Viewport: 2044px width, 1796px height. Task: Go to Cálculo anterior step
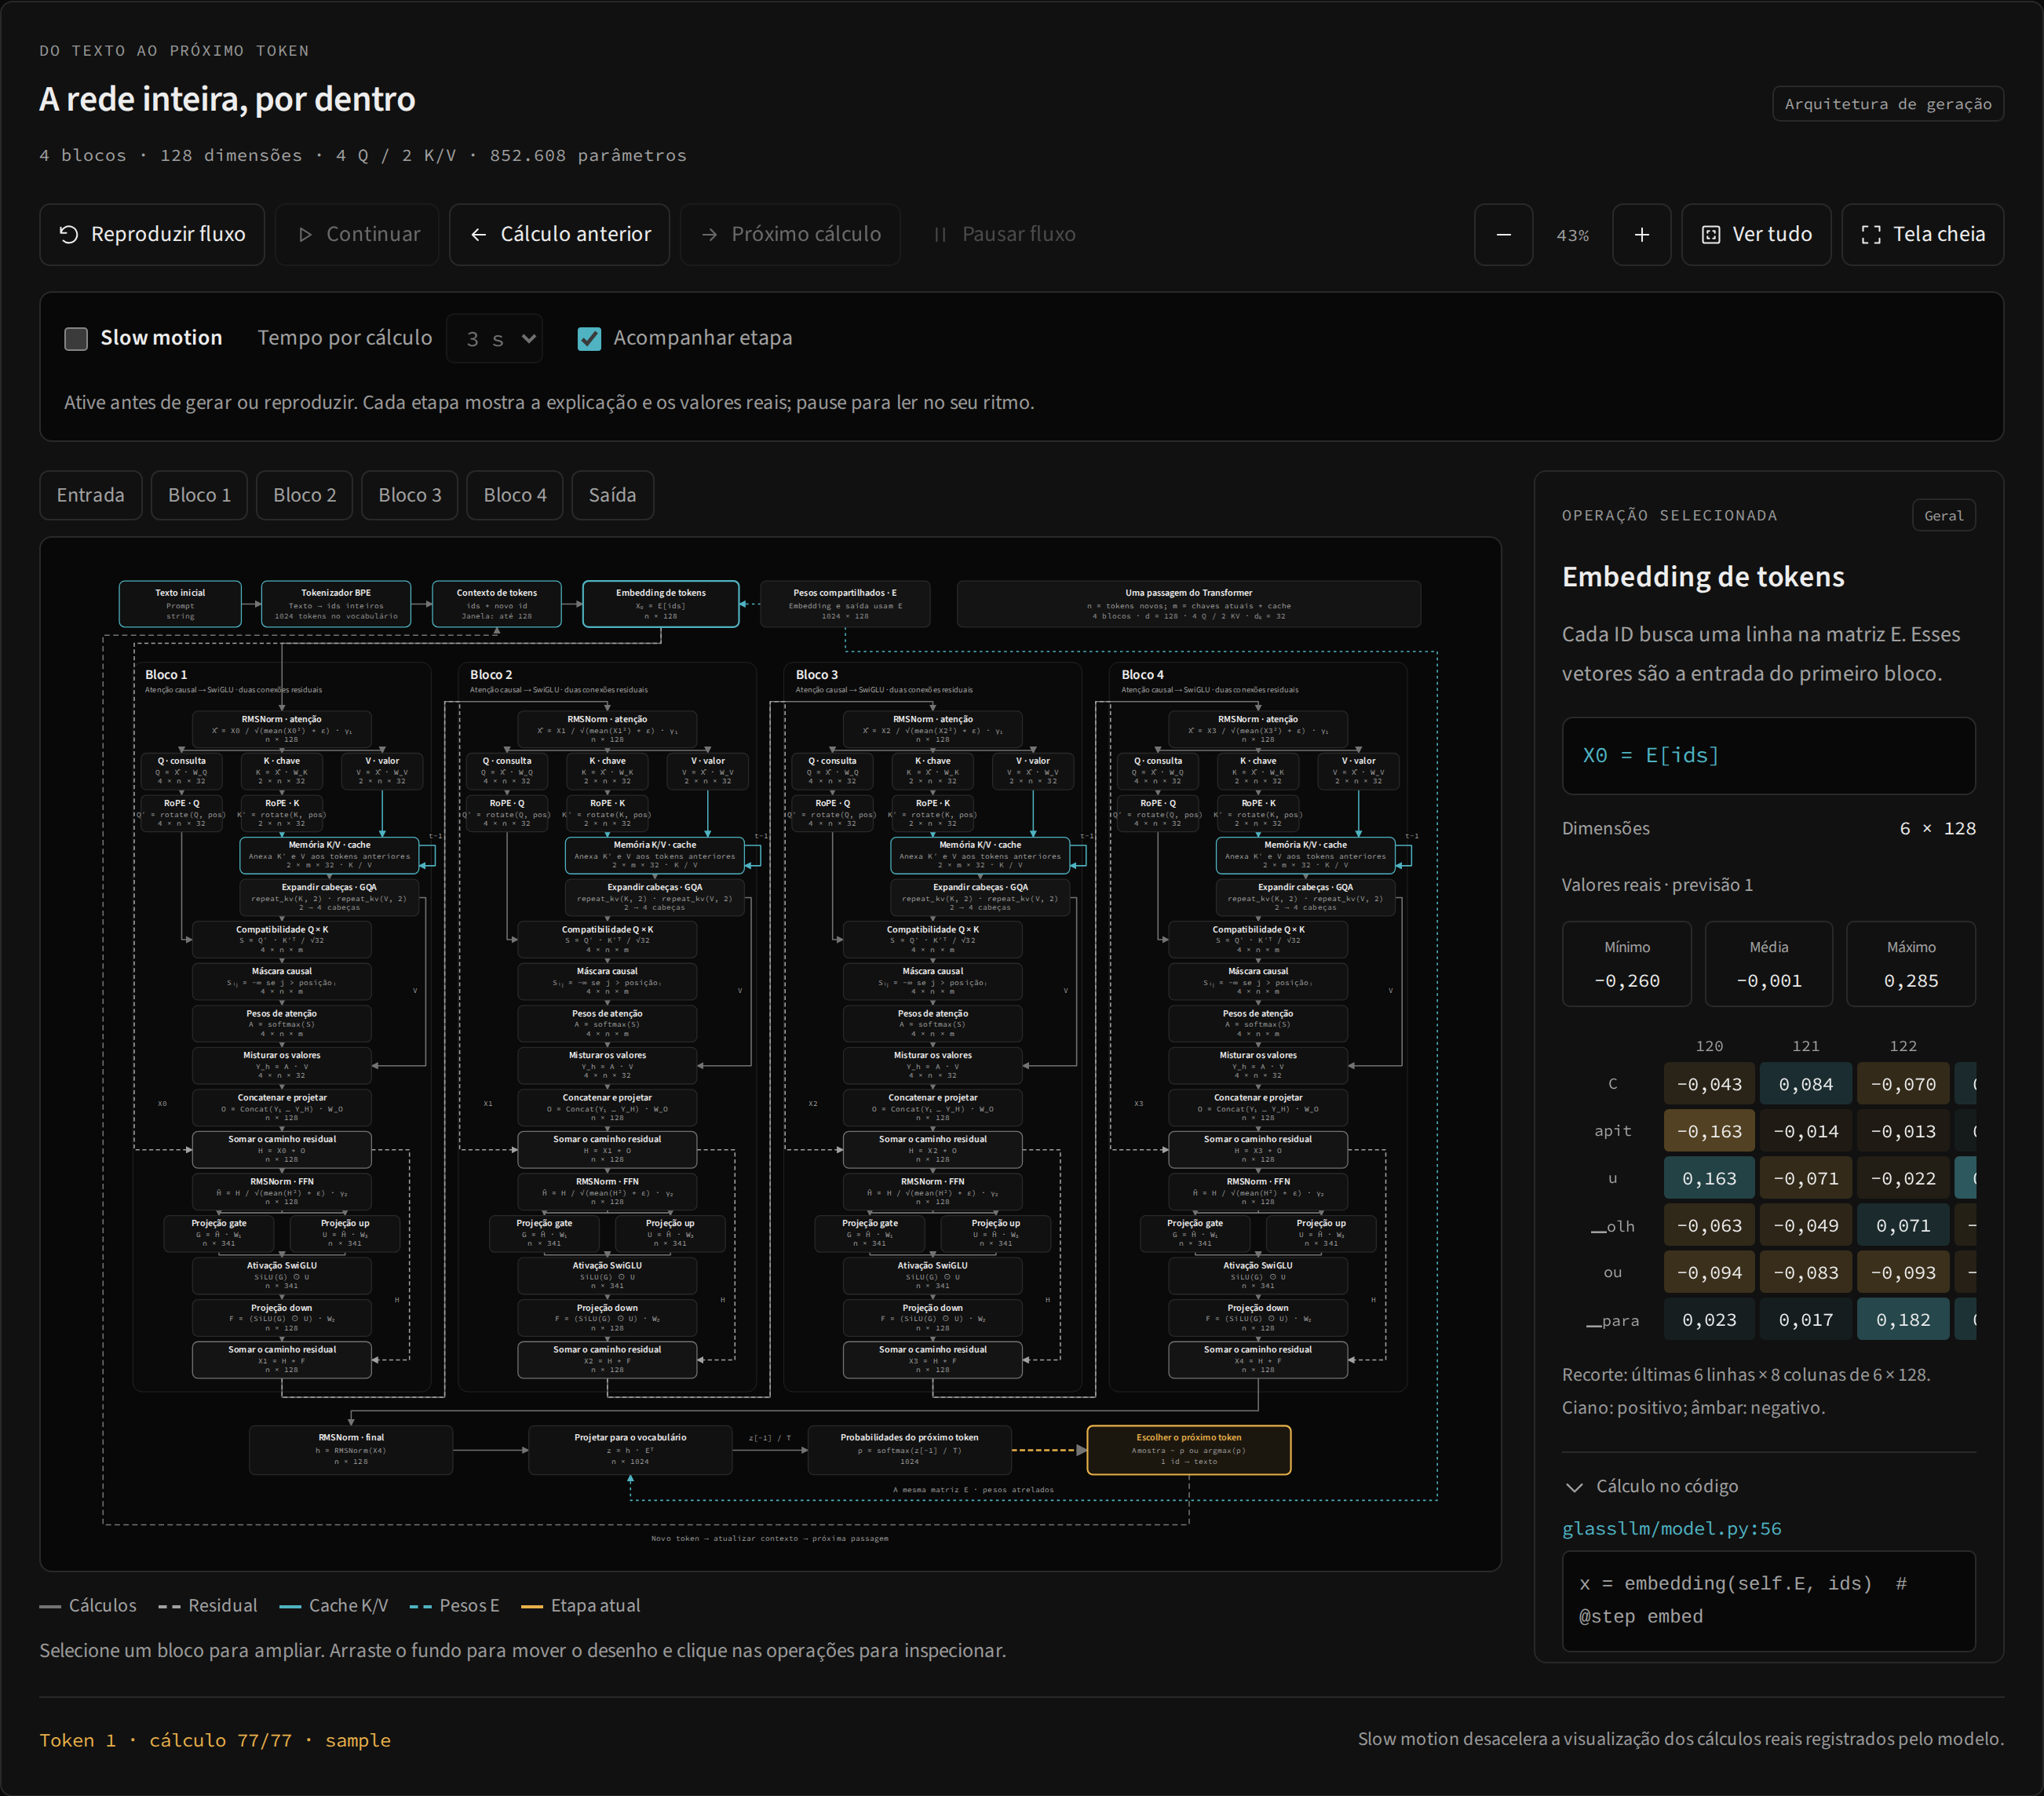559,234
